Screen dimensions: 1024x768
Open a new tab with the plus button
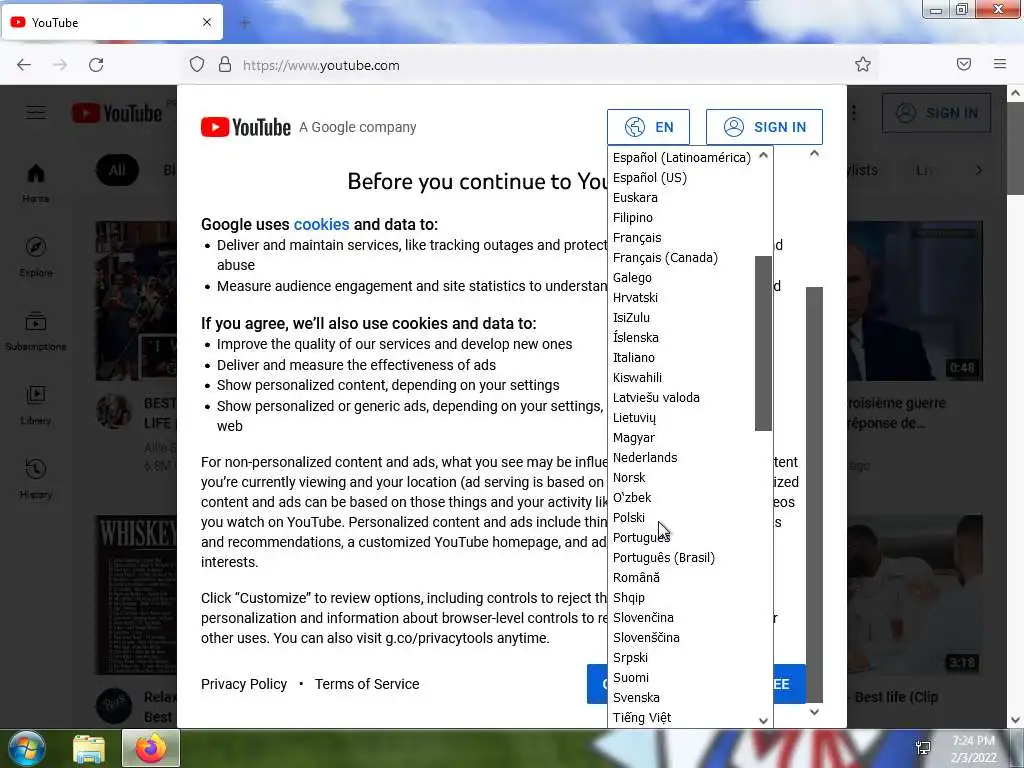pos(245,23)
